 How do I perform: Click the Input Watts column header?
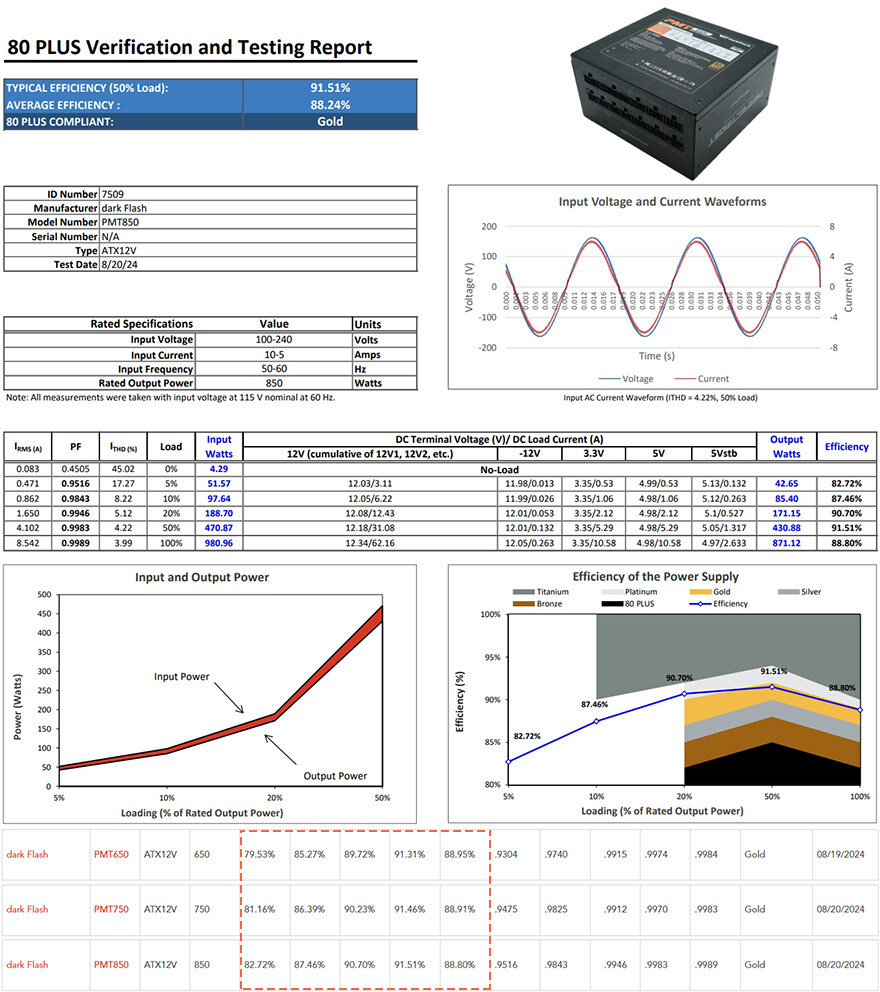click(218, 446)
